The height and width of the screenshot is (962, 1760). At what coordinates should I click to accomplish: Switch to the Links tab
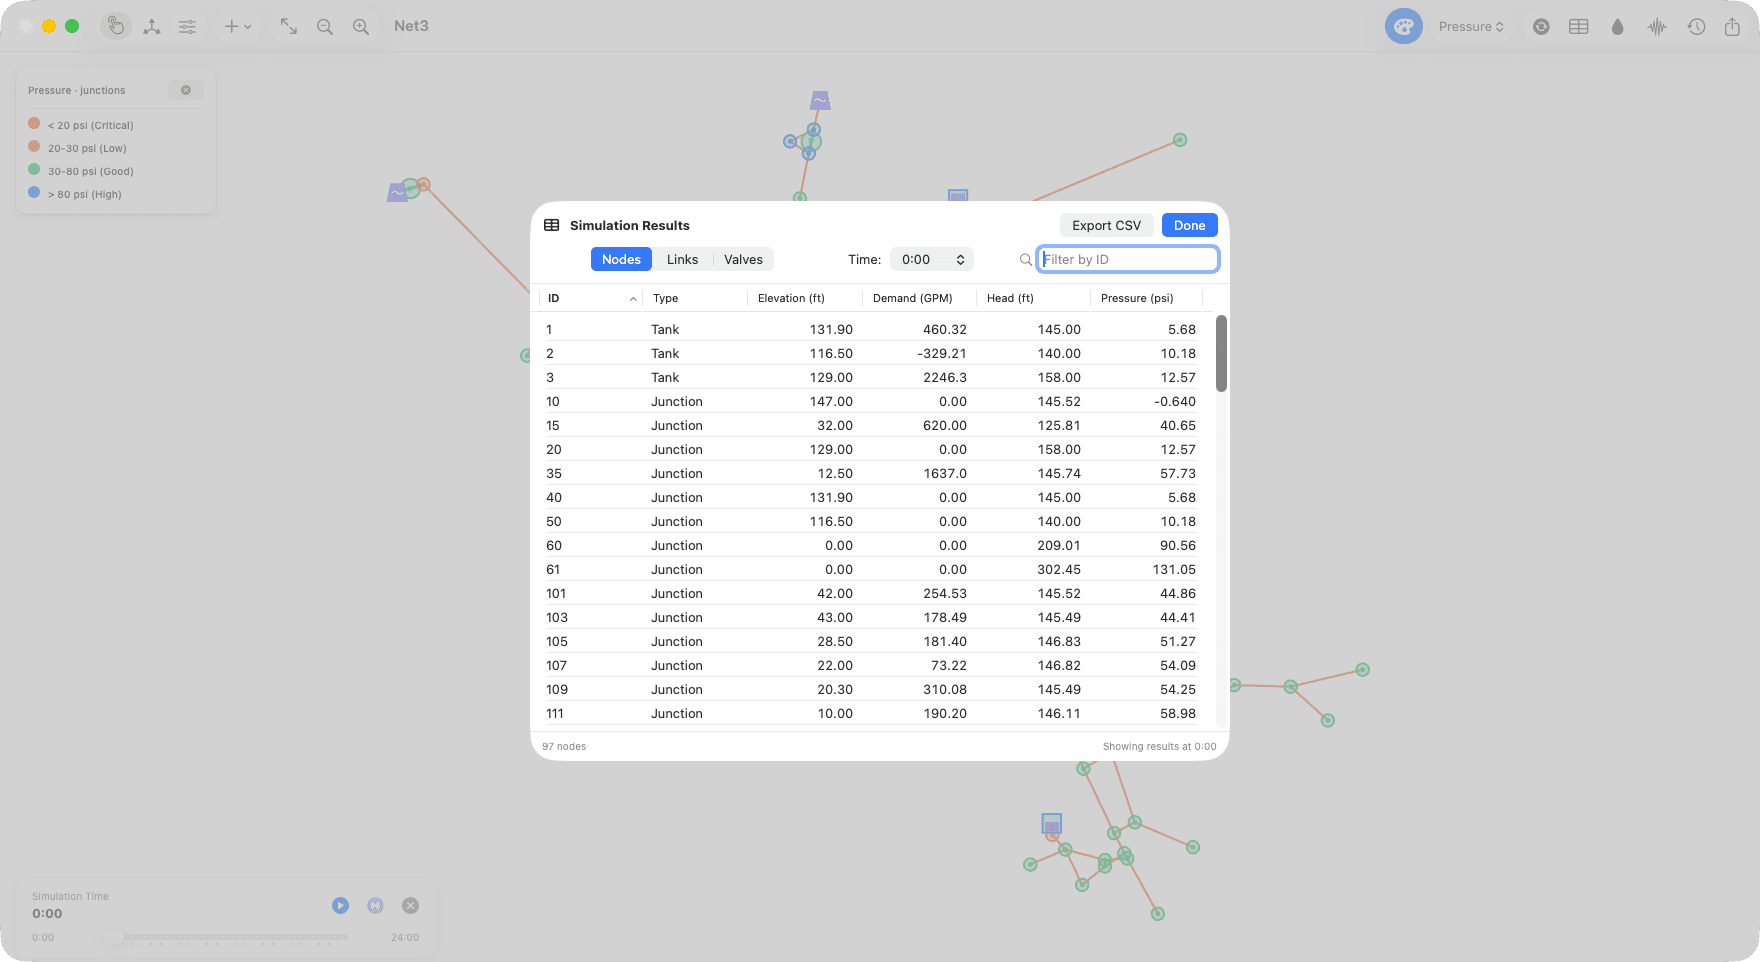(682, 259)
